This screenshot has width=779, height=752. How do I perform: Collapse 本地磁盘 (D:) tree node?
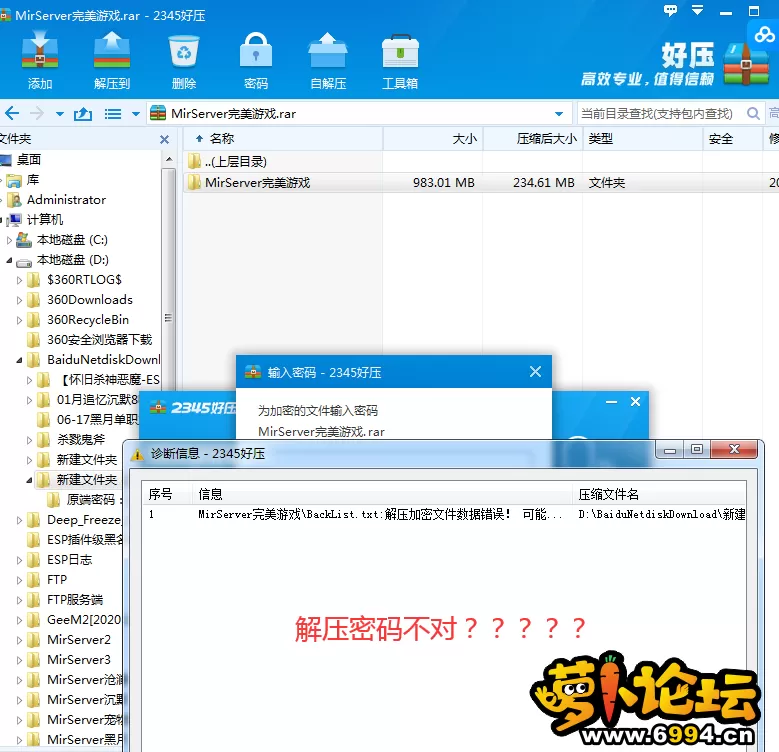coord(9,260)
